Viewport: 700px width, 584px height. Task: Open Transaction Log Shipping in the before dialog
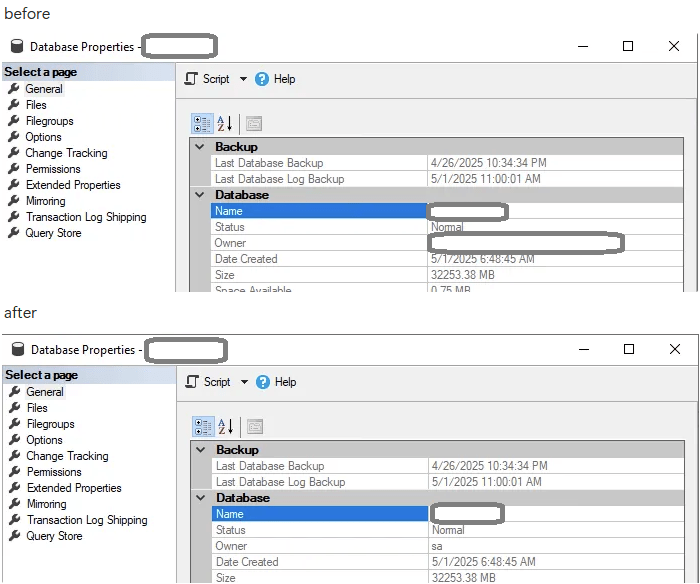tap(86, 217)
